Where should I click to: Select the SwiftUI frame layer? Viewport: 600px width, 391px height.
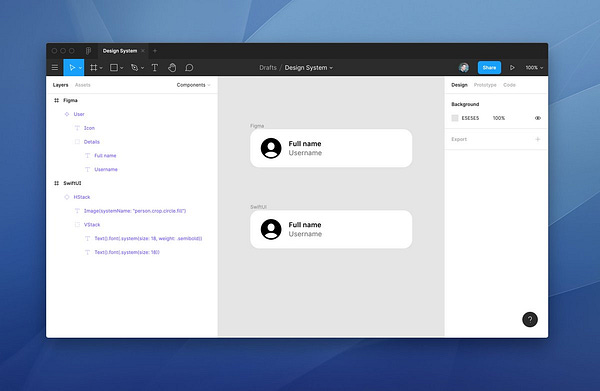click(x=72, y=183)
